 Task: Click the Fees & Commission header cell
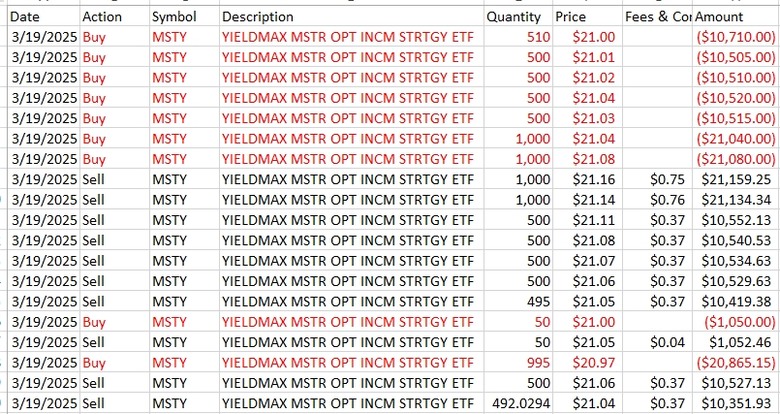pos(657,16)
